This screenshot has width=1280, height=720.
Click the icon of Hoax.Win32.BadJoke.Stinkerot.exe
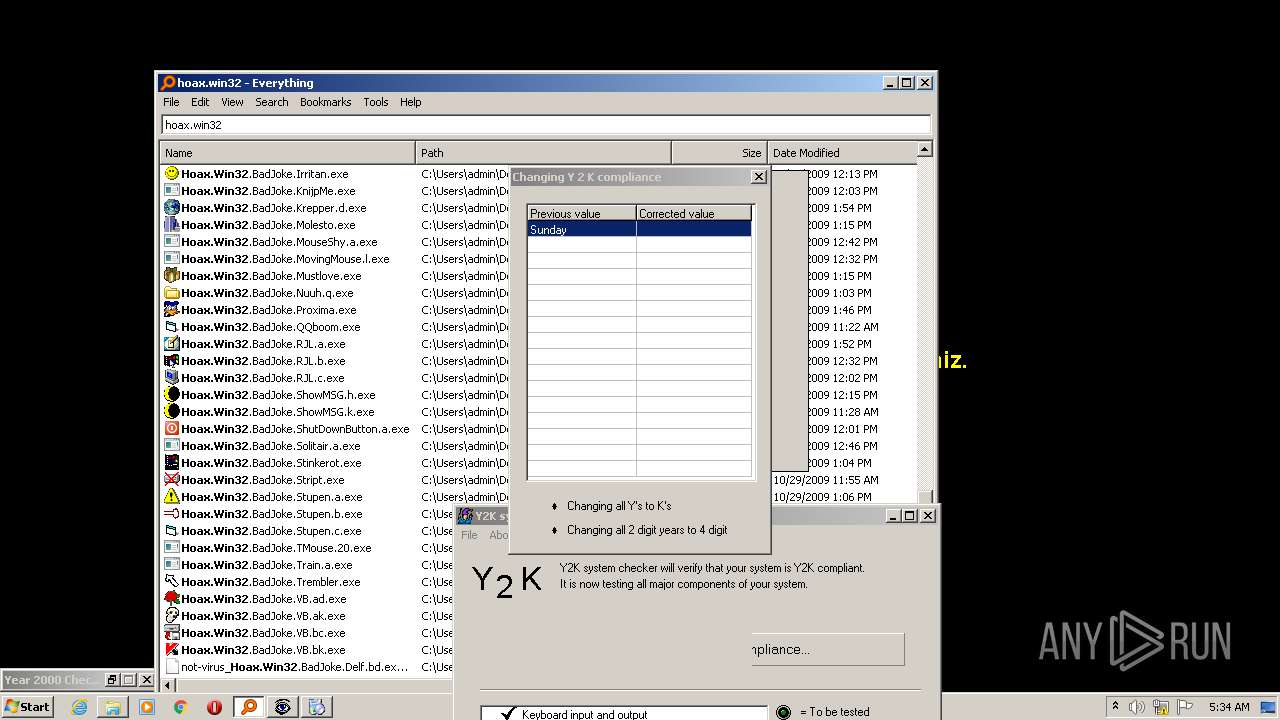(x=172, y=463)
